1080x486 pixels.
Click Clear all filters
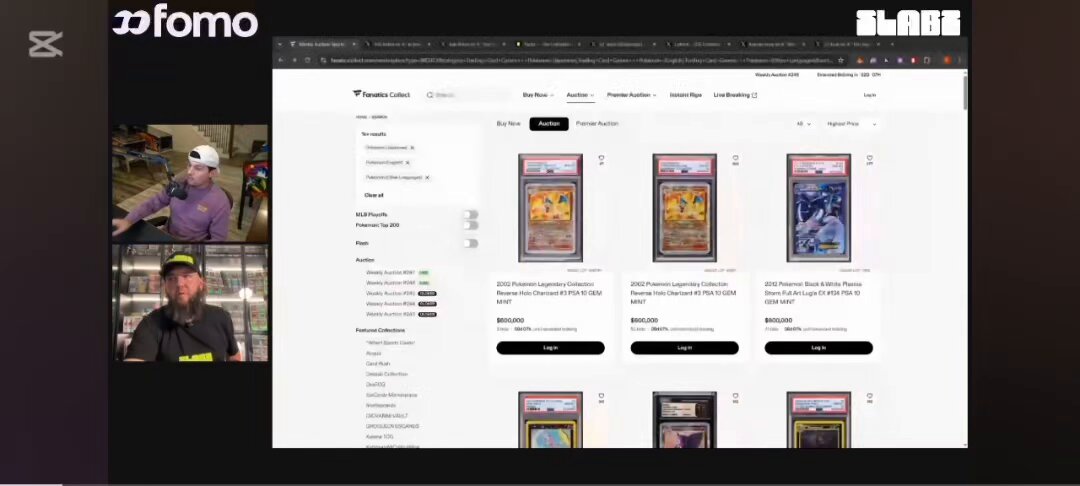coord(374,196)
